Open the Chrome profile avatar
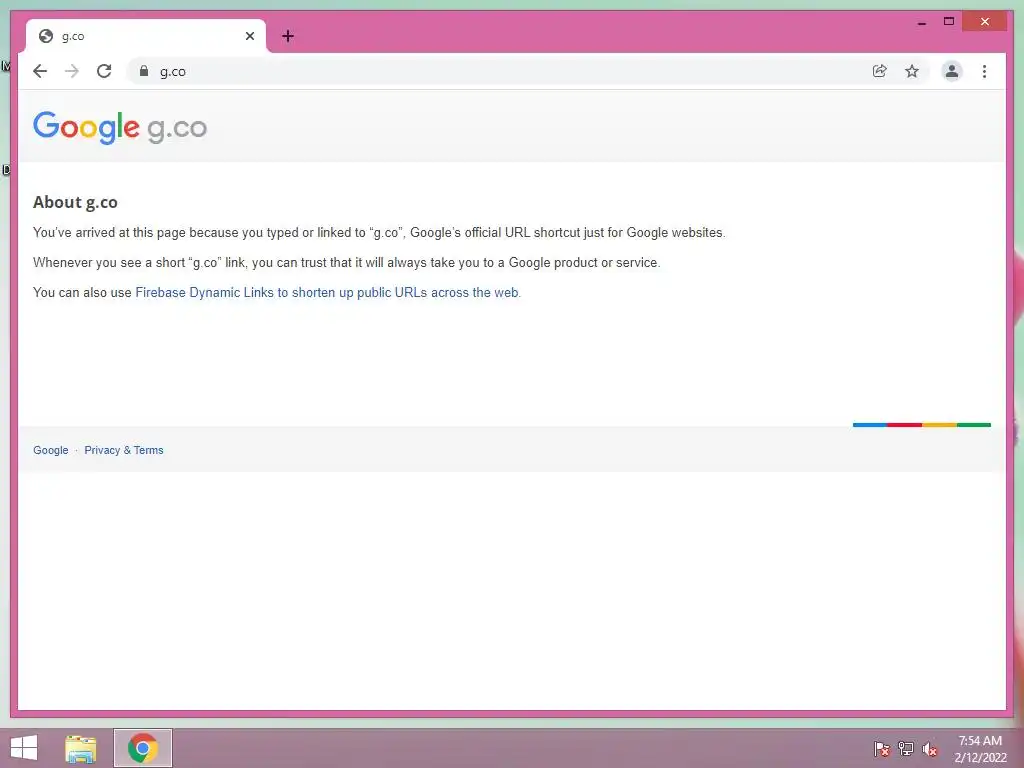 952,71
